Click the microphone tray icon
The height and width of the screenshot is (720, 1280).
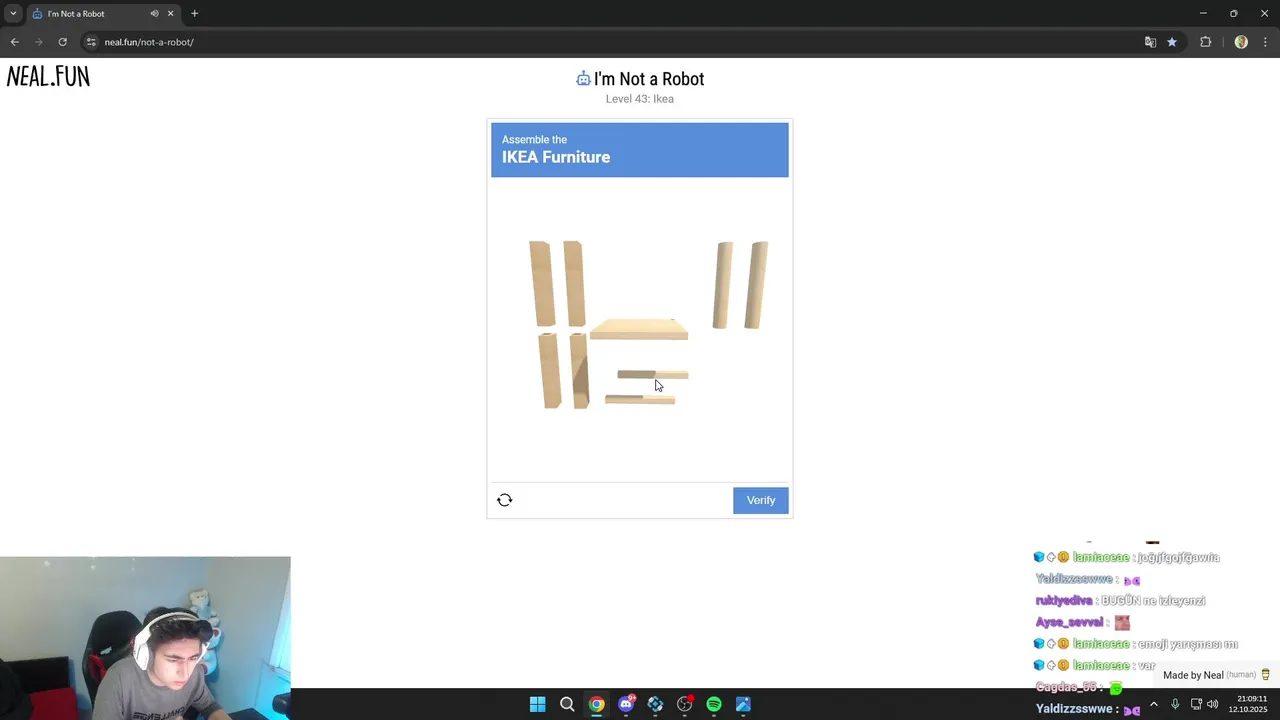point(1175,704)
